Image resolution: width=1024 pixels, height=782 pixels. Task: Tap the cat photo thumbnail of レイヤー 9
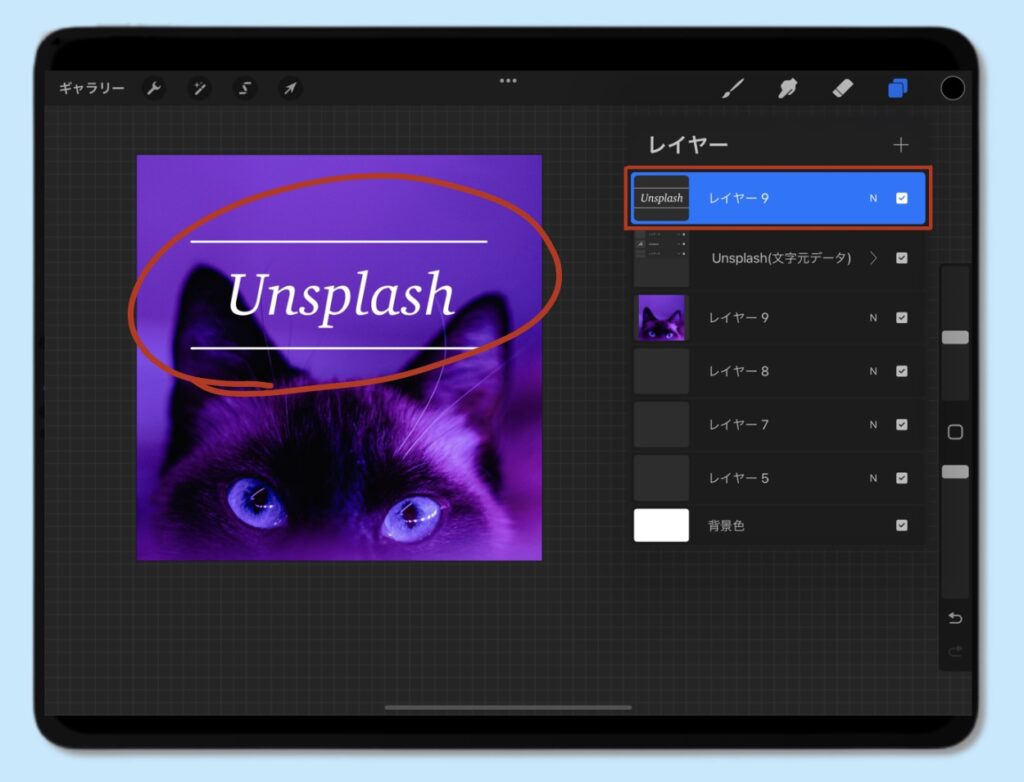click(661, 318)
